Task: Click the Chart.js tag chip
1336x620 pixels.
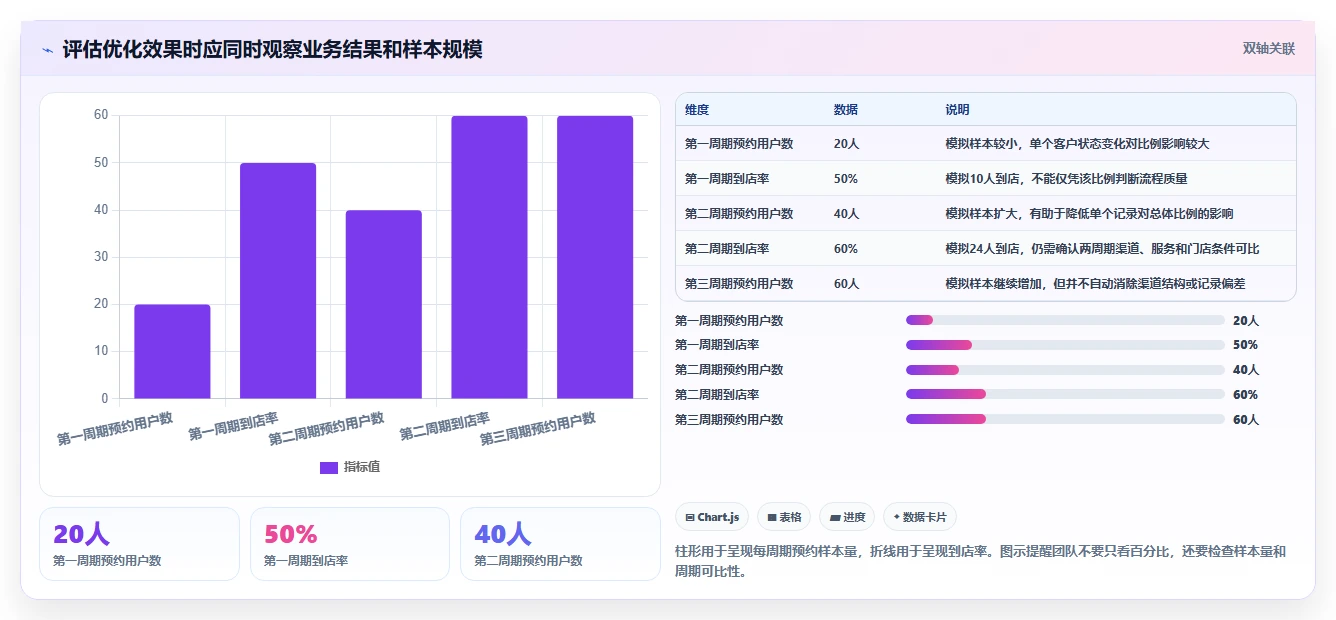Action: pyautogui.click(x=712, y=517)
